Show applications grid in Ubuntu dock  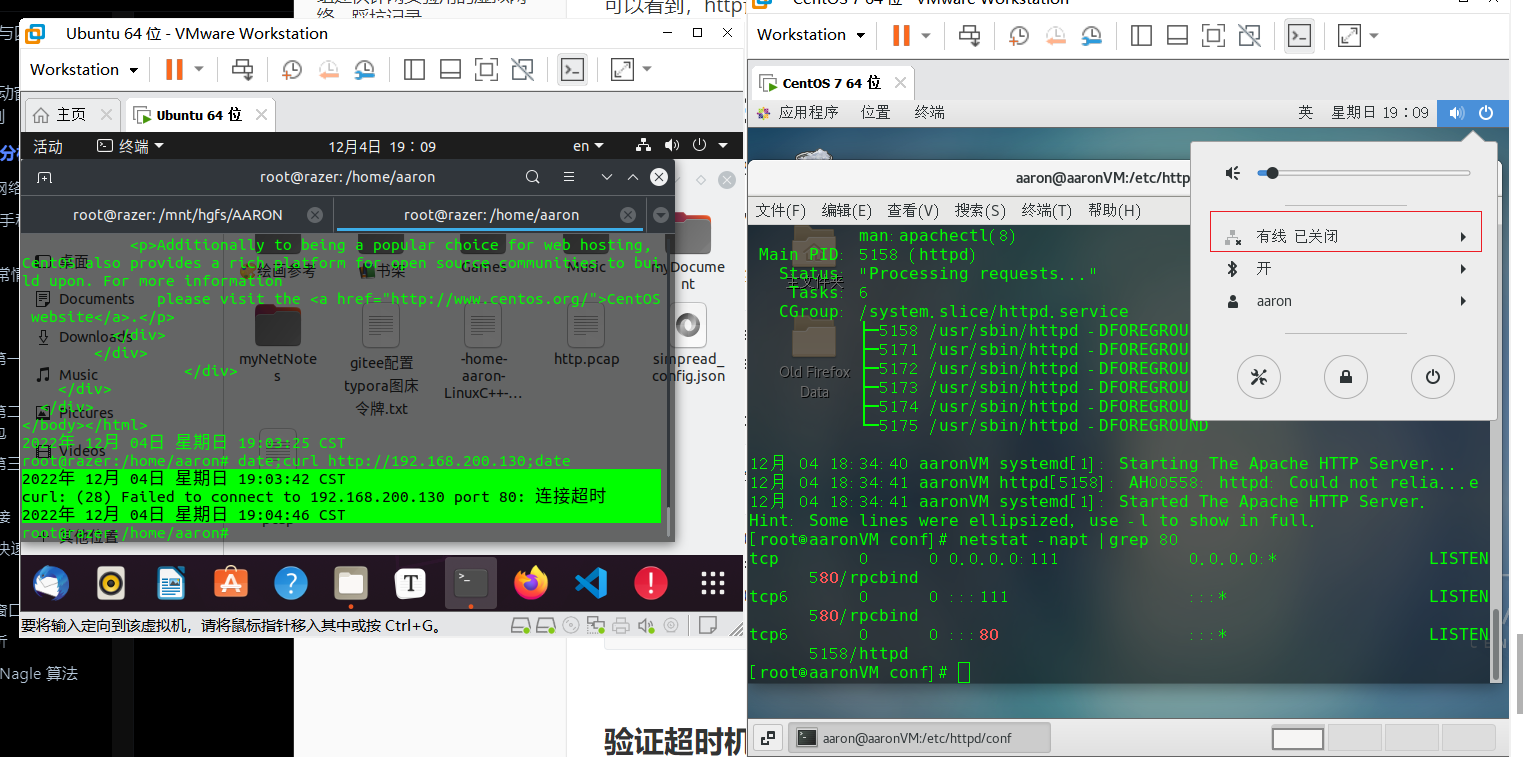coord(712,582)
